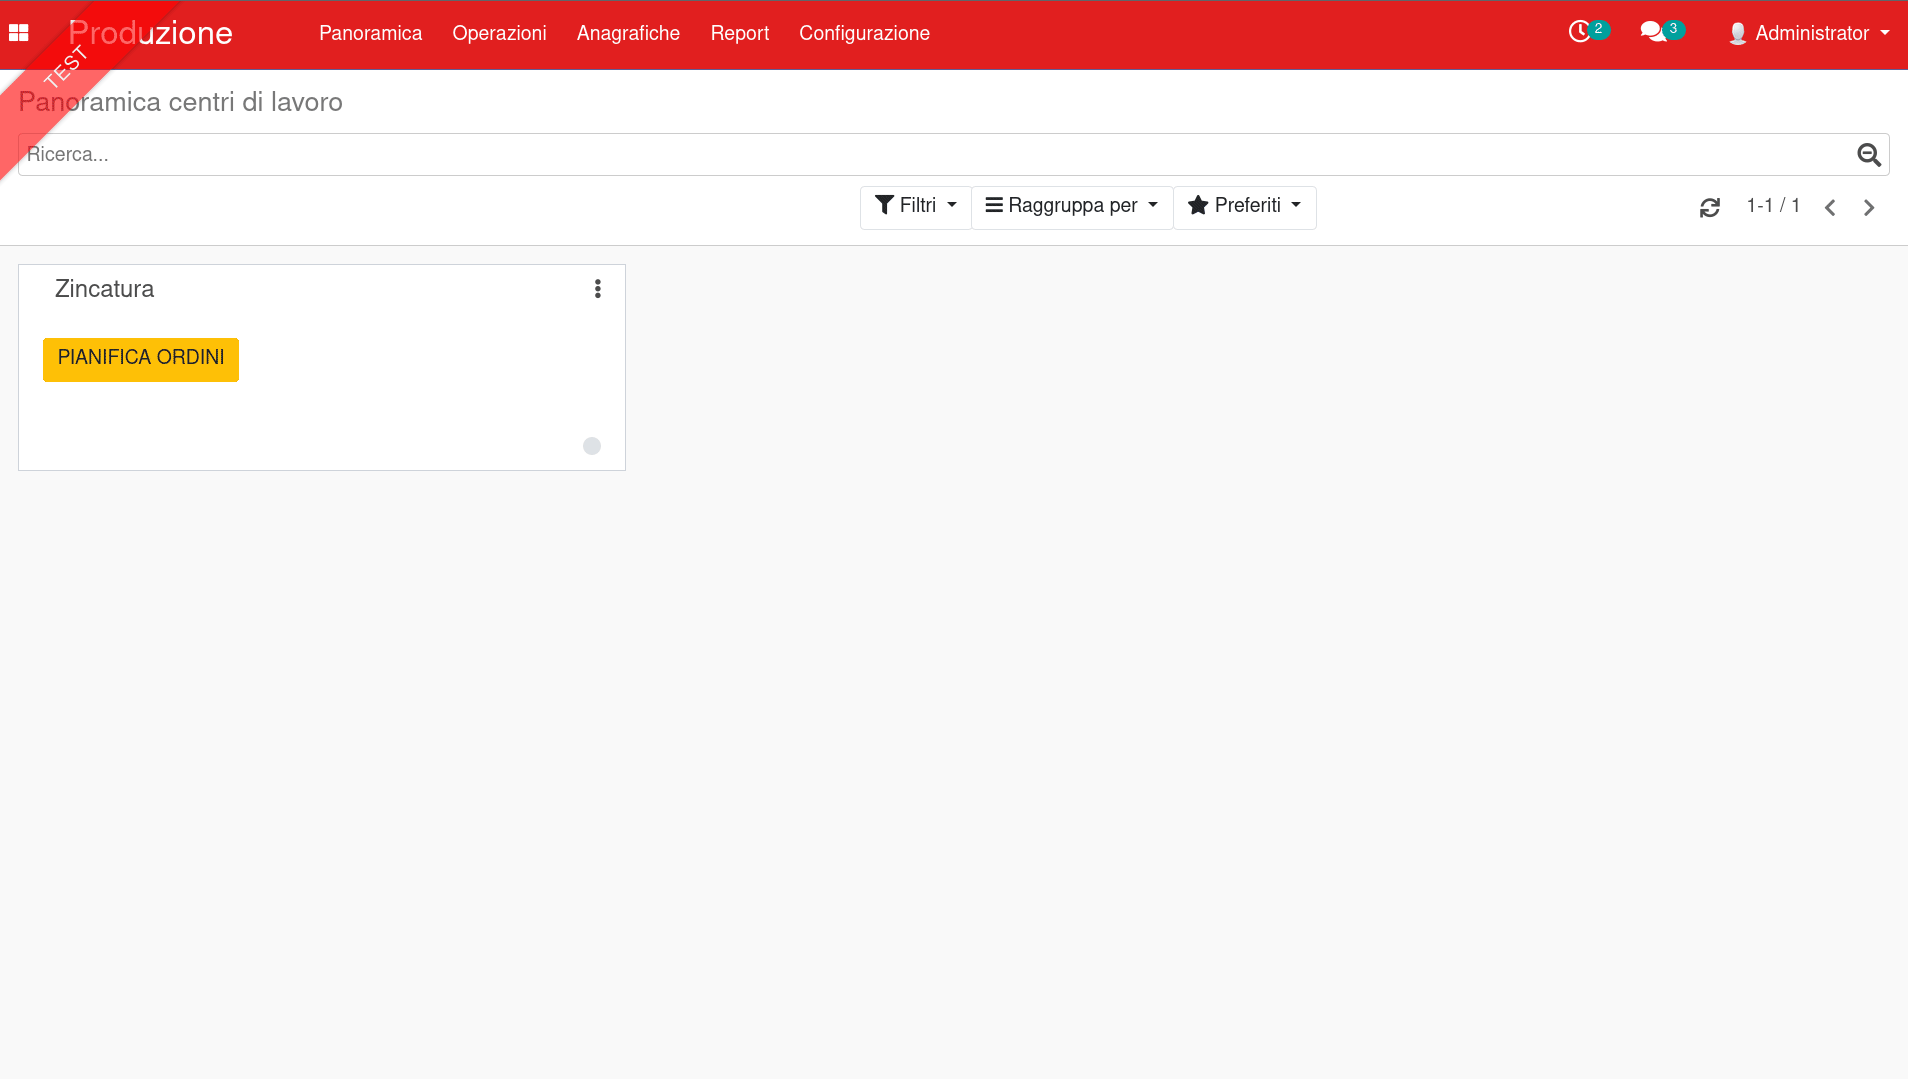Open the Administrator user menu

click(1809, 33)
